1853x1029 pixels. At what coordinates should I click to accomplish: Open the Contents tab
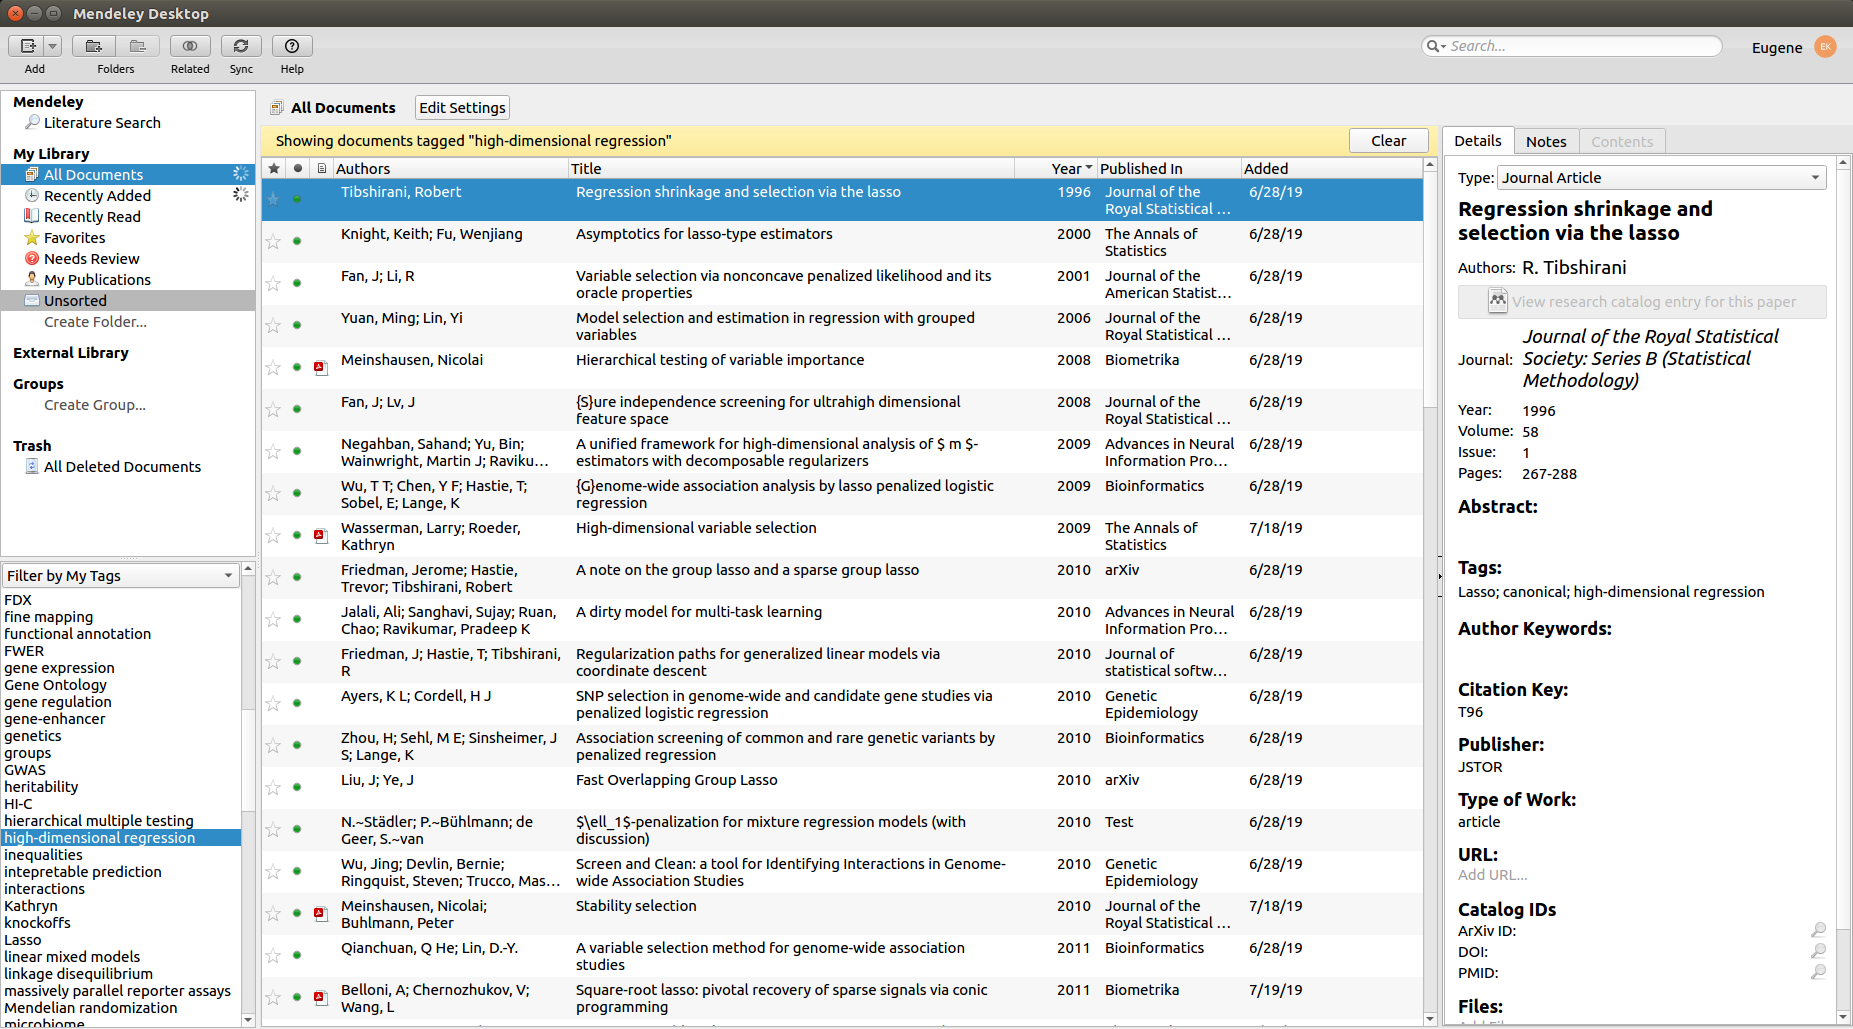tap(1621, 142)
